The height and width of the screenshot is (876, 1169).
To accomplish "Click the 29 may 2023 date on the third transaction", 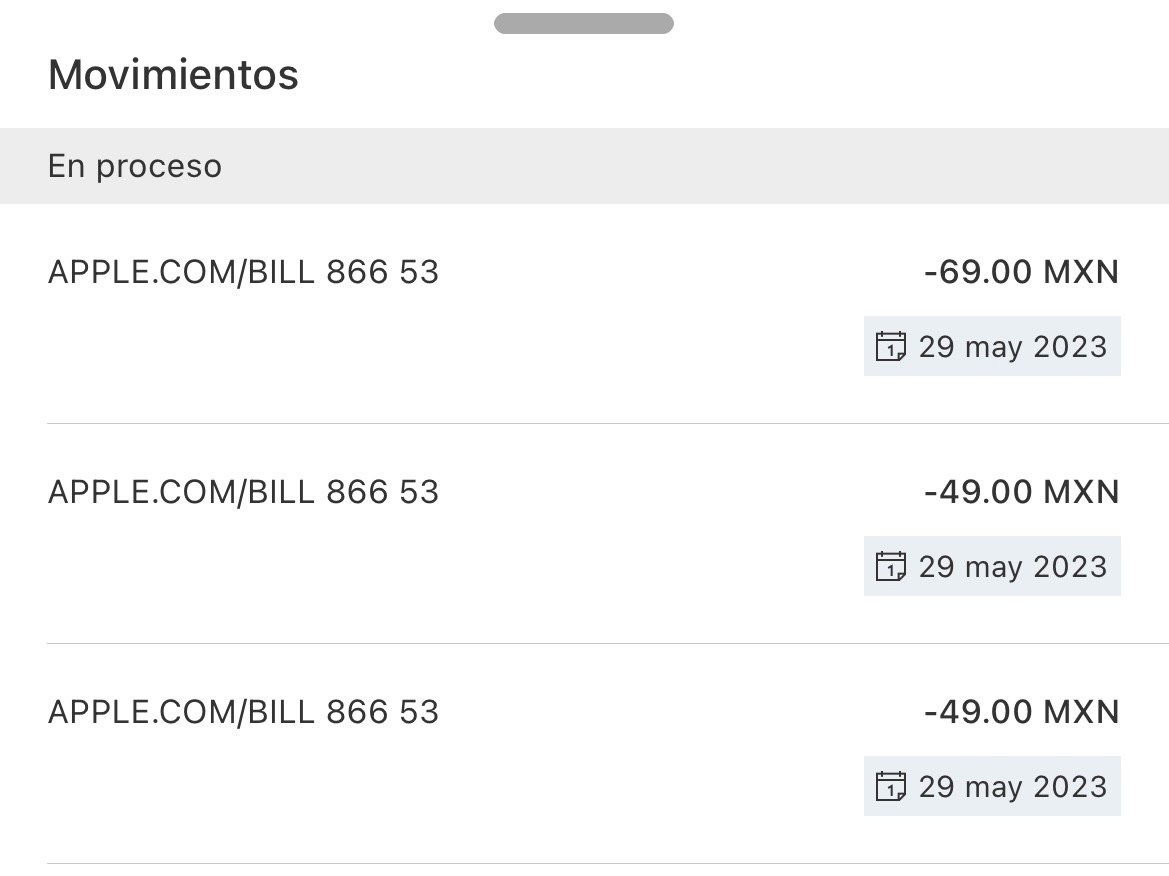I will pyautogui.click(x=1012, y=787).
